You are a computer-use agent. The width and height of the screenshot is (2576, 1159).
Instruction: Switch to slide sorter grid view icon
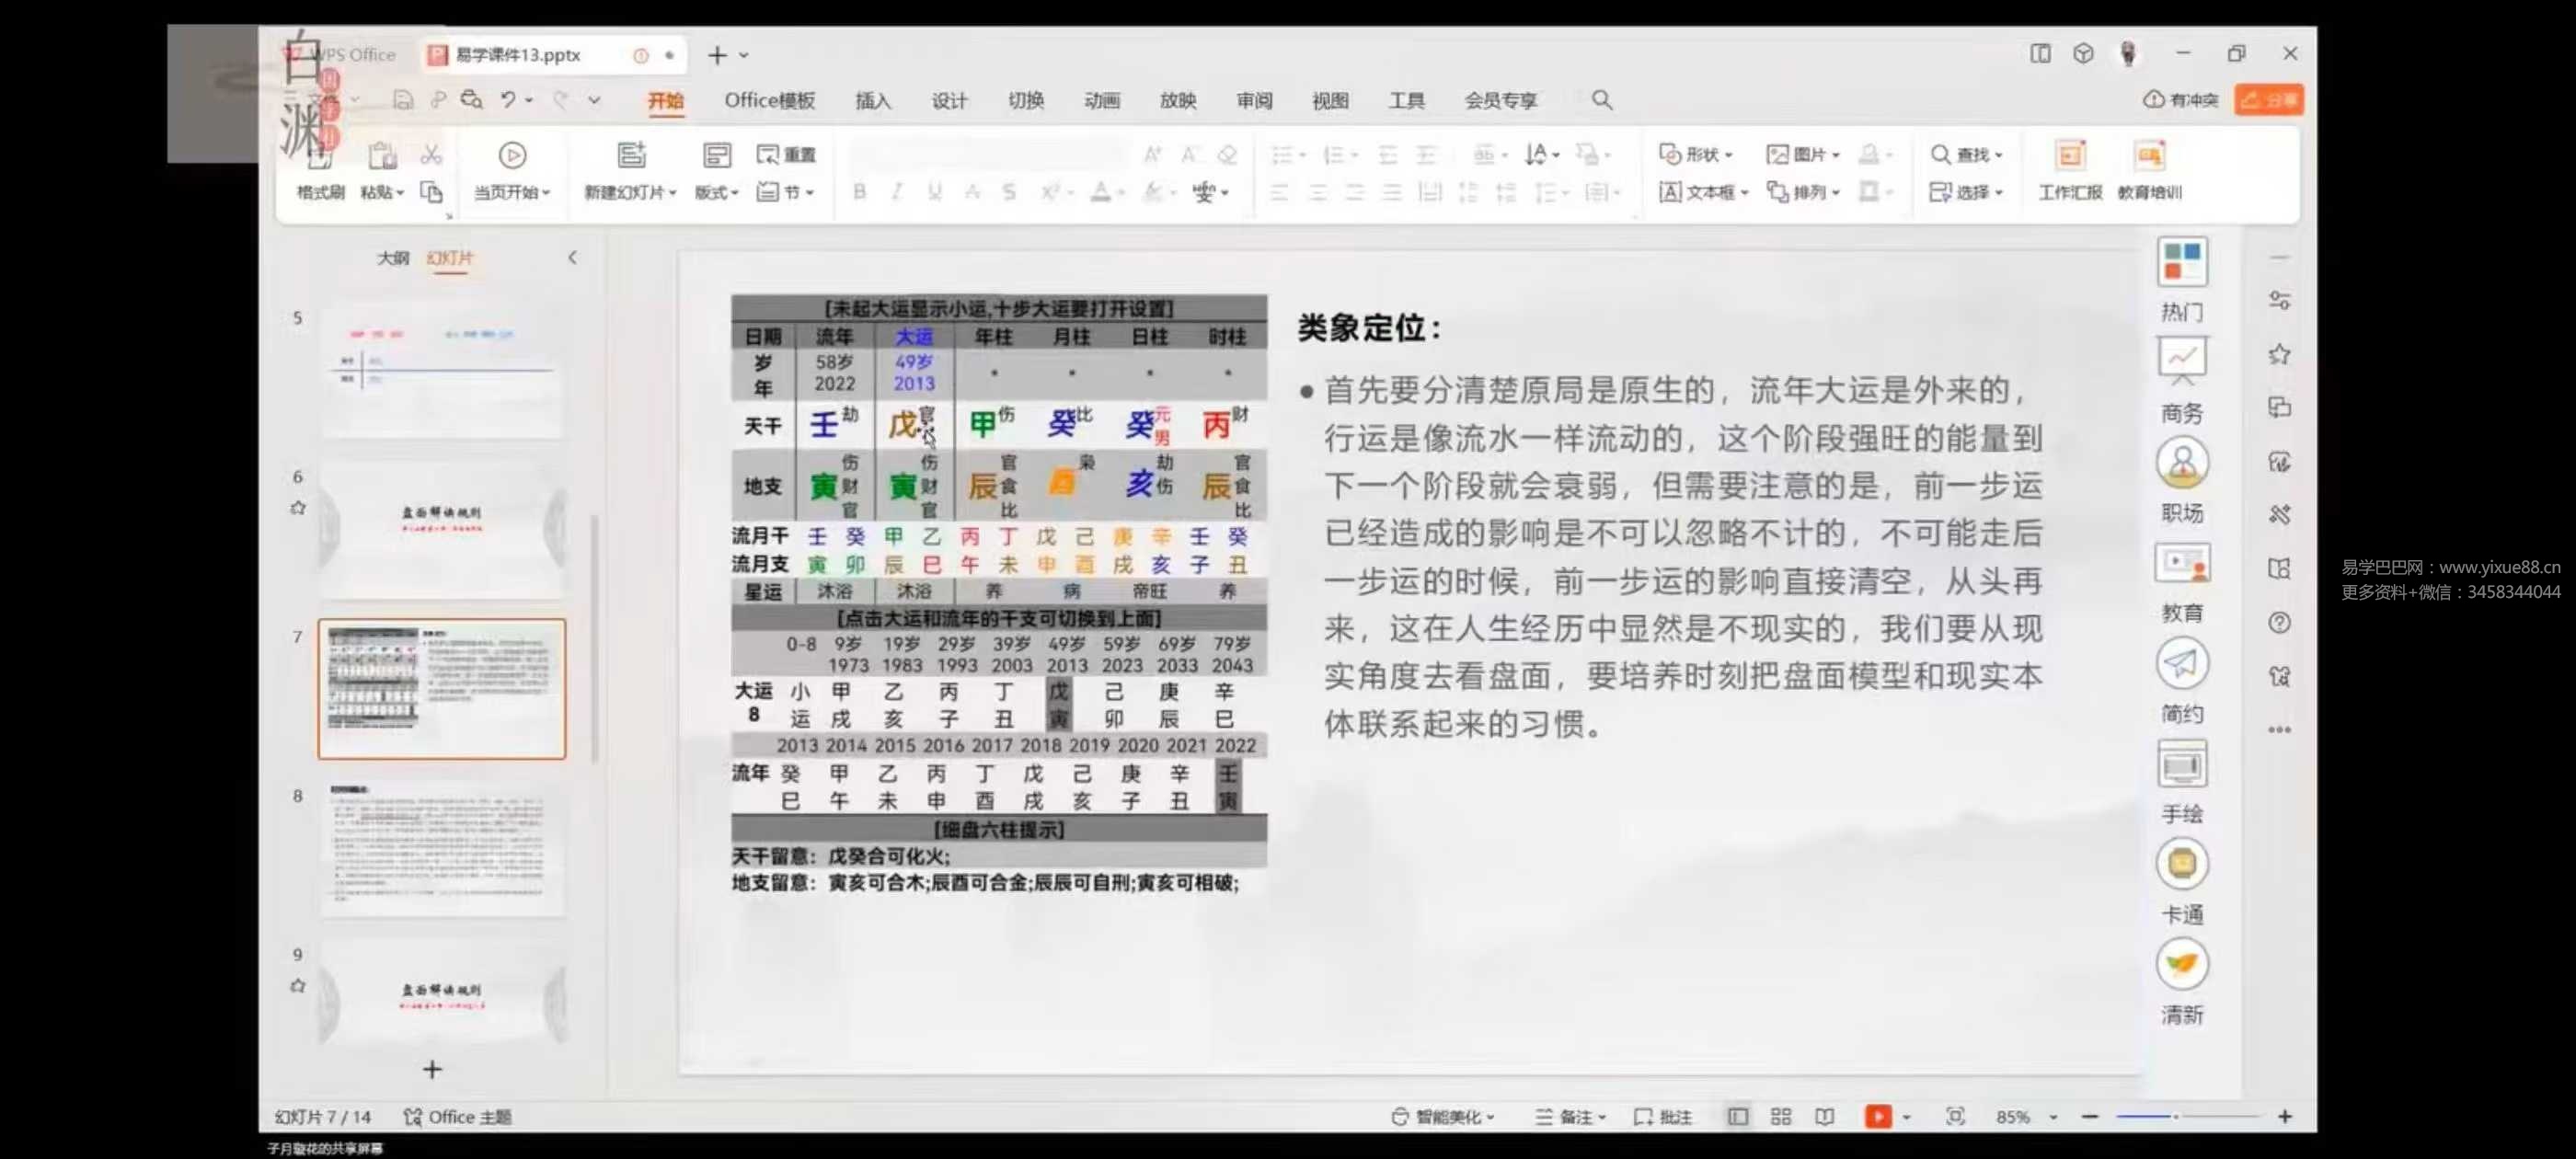[1780, 1116]
